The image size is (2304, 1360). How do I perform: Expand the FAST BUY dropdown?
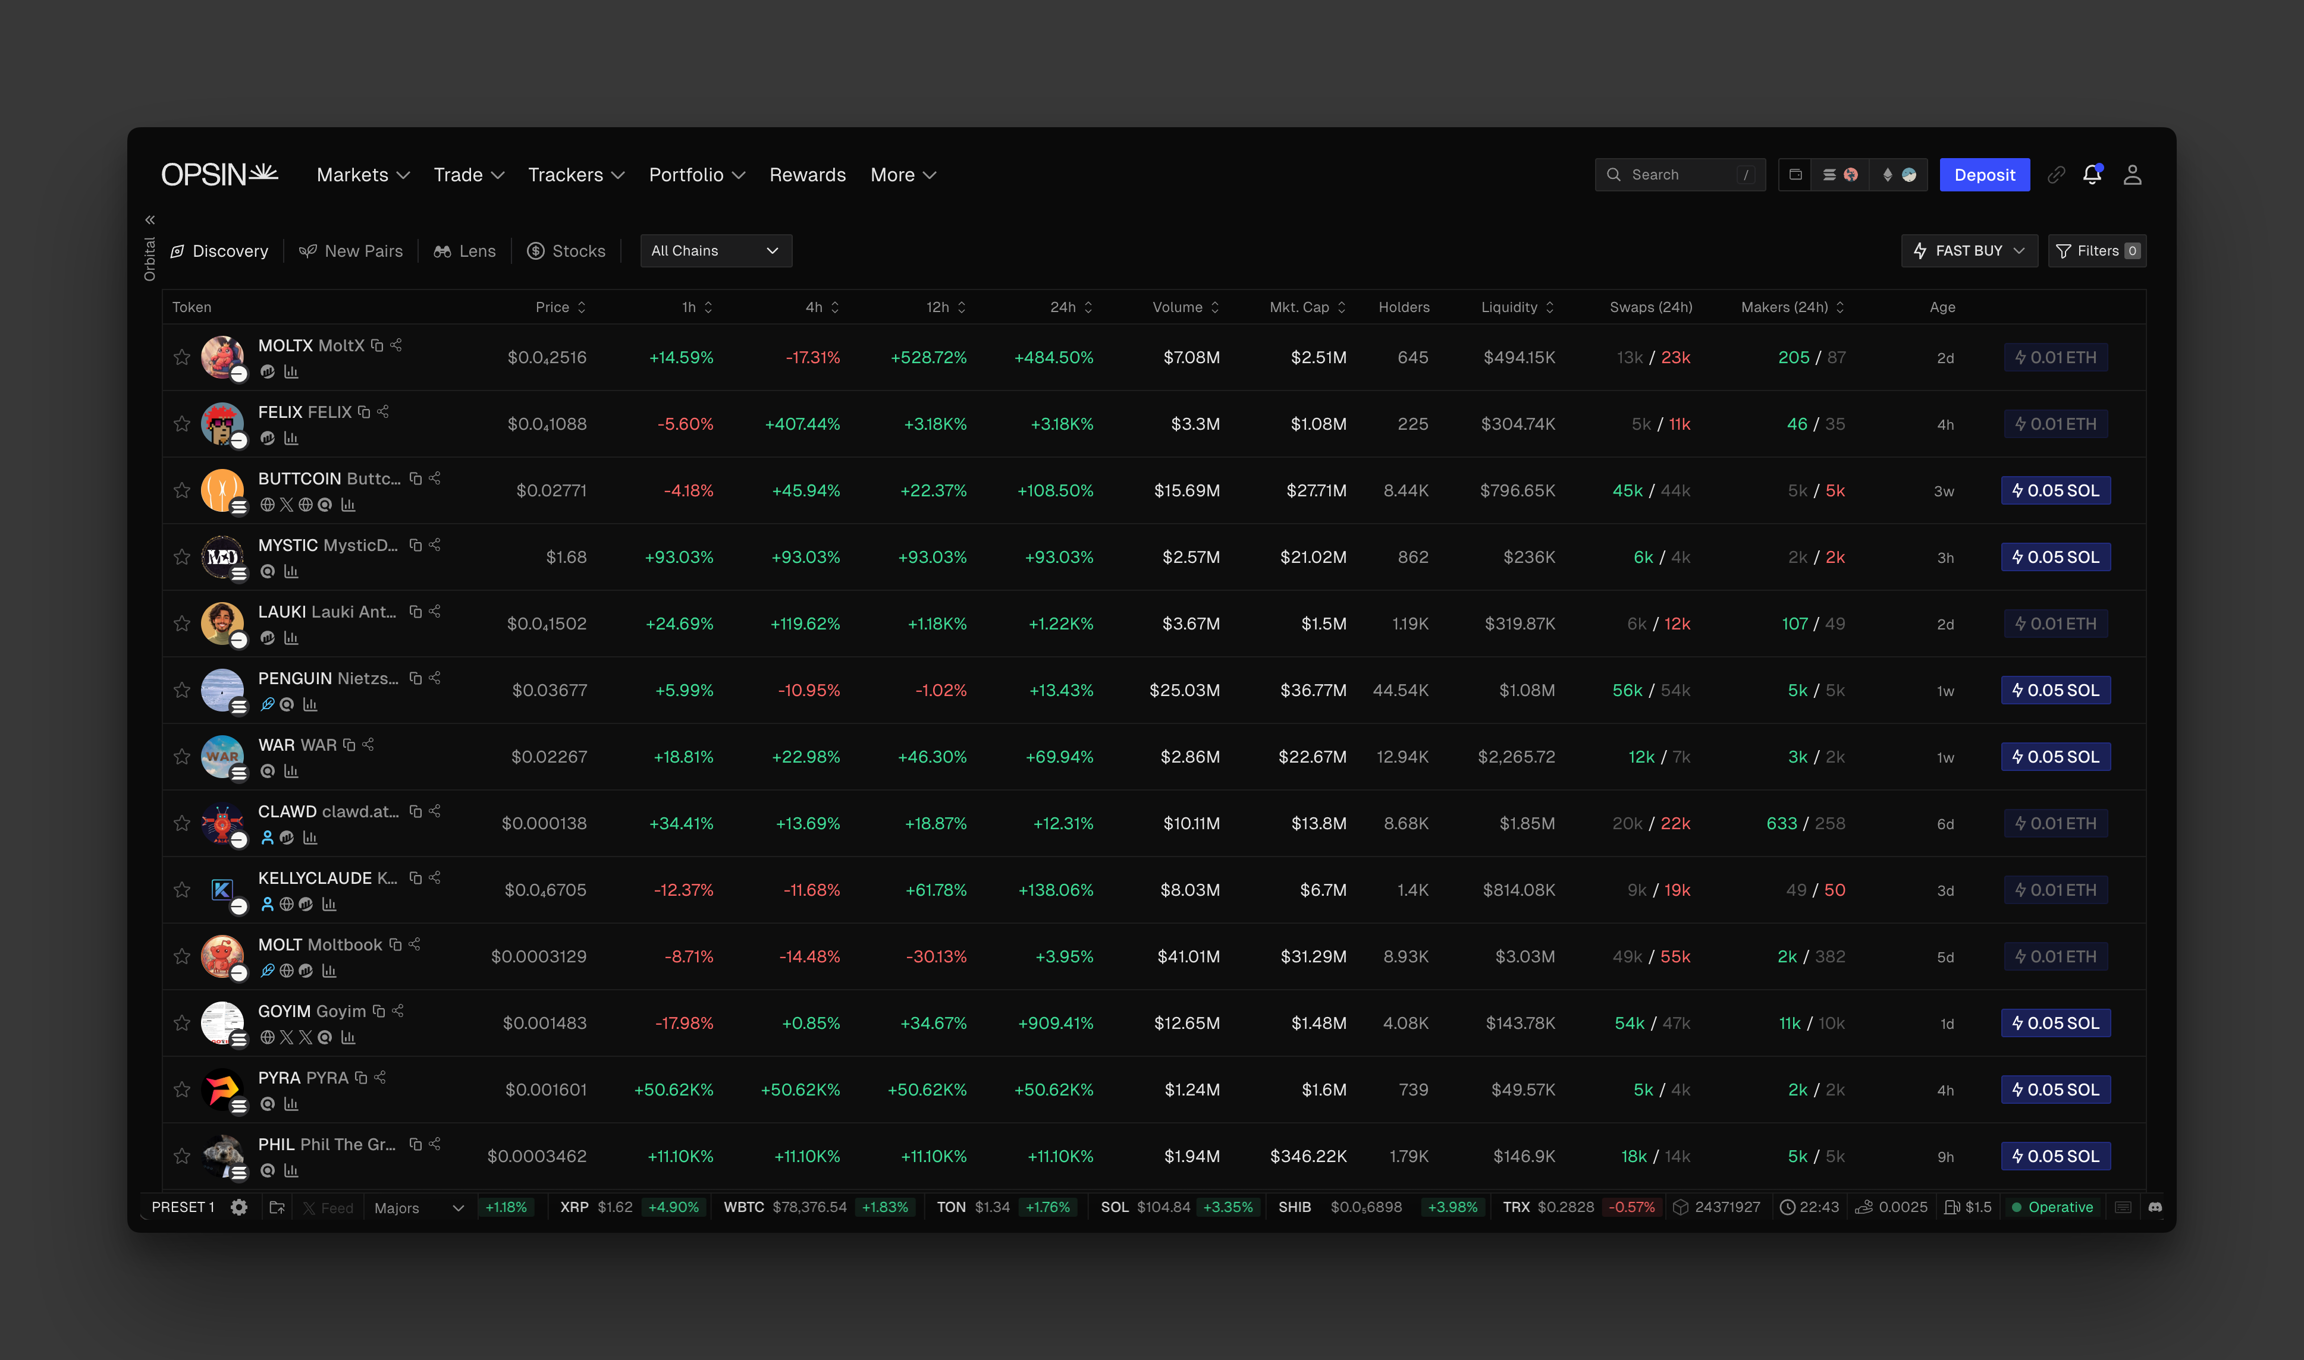[1968, 251]
